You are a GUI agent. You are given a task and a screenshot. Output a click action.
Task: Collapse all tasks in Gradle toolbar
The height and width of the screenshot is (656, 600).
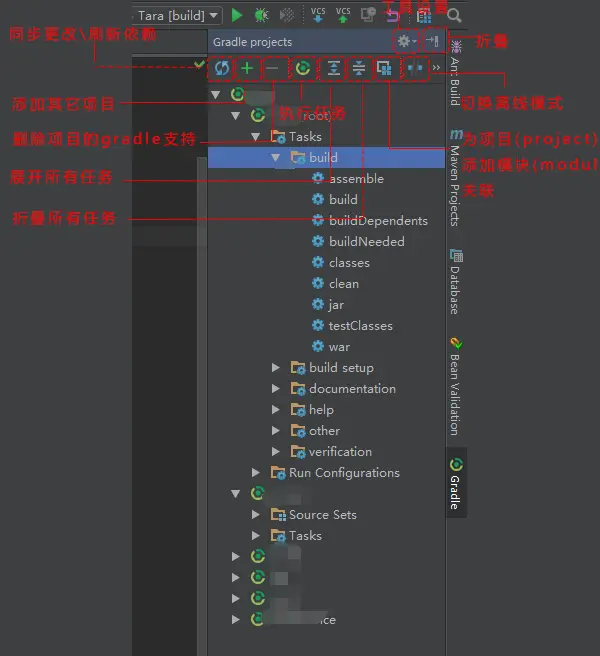pyautogui.click(x=359, y=68)
